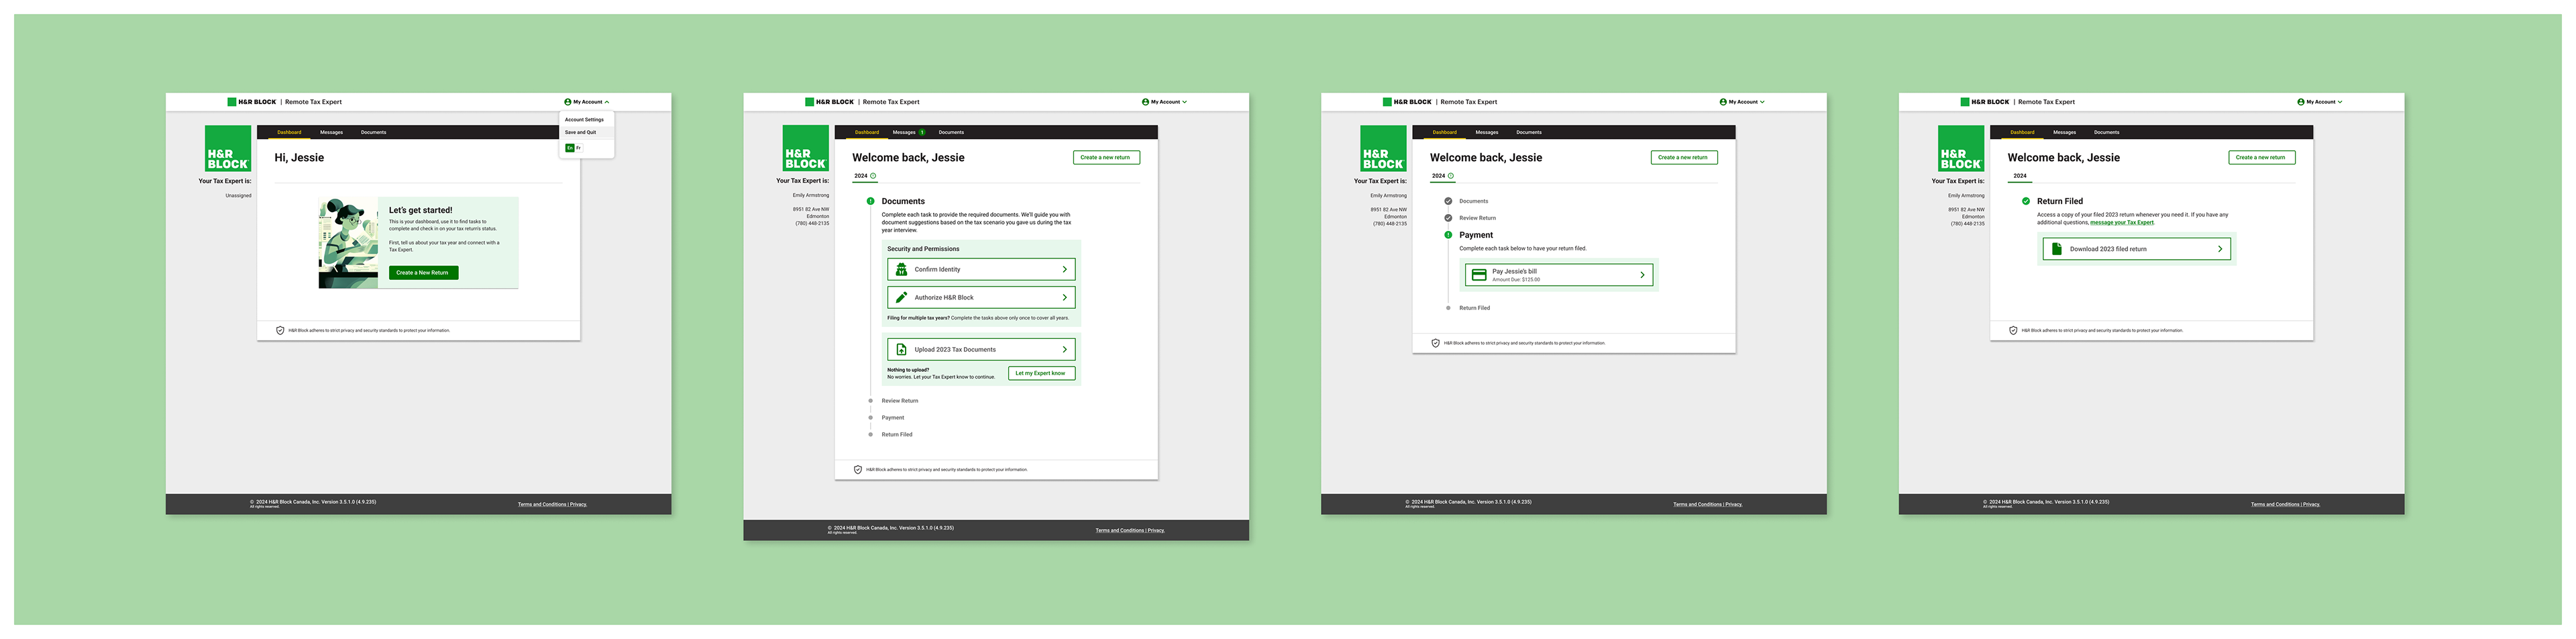Image resolution: width=2576 pixels, height=639 pixels.
Task: Open My Account dropdown on Documents screen
Action: (1165, 102)
